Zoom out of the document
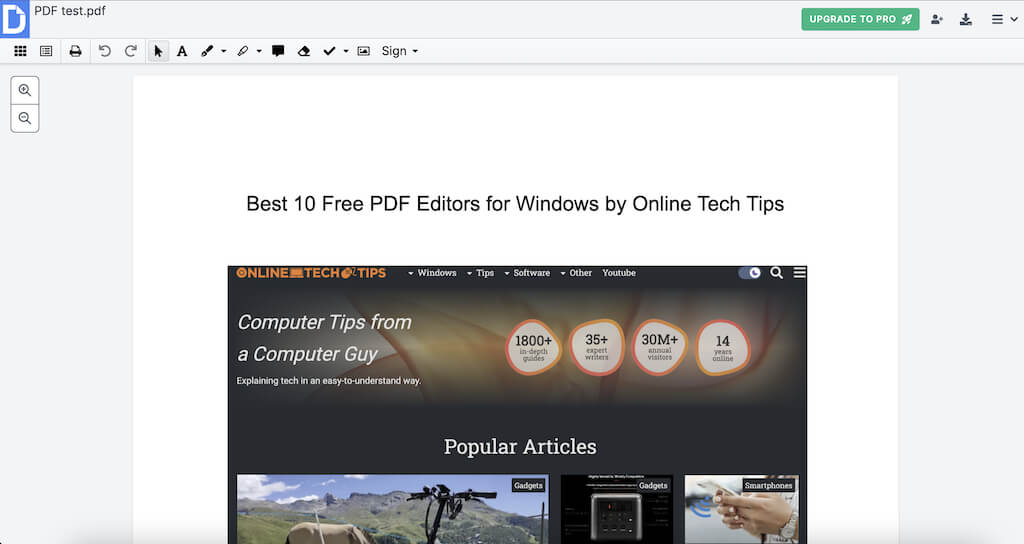 [x=25, y=118]
